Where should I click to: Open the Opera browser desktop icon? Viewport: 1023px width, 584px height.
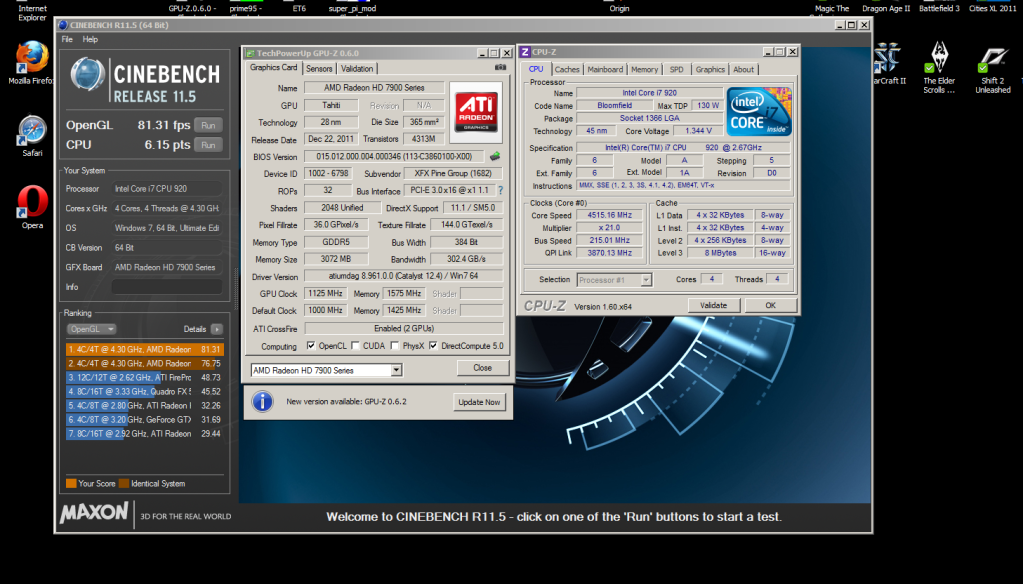(x=31, y=201)
